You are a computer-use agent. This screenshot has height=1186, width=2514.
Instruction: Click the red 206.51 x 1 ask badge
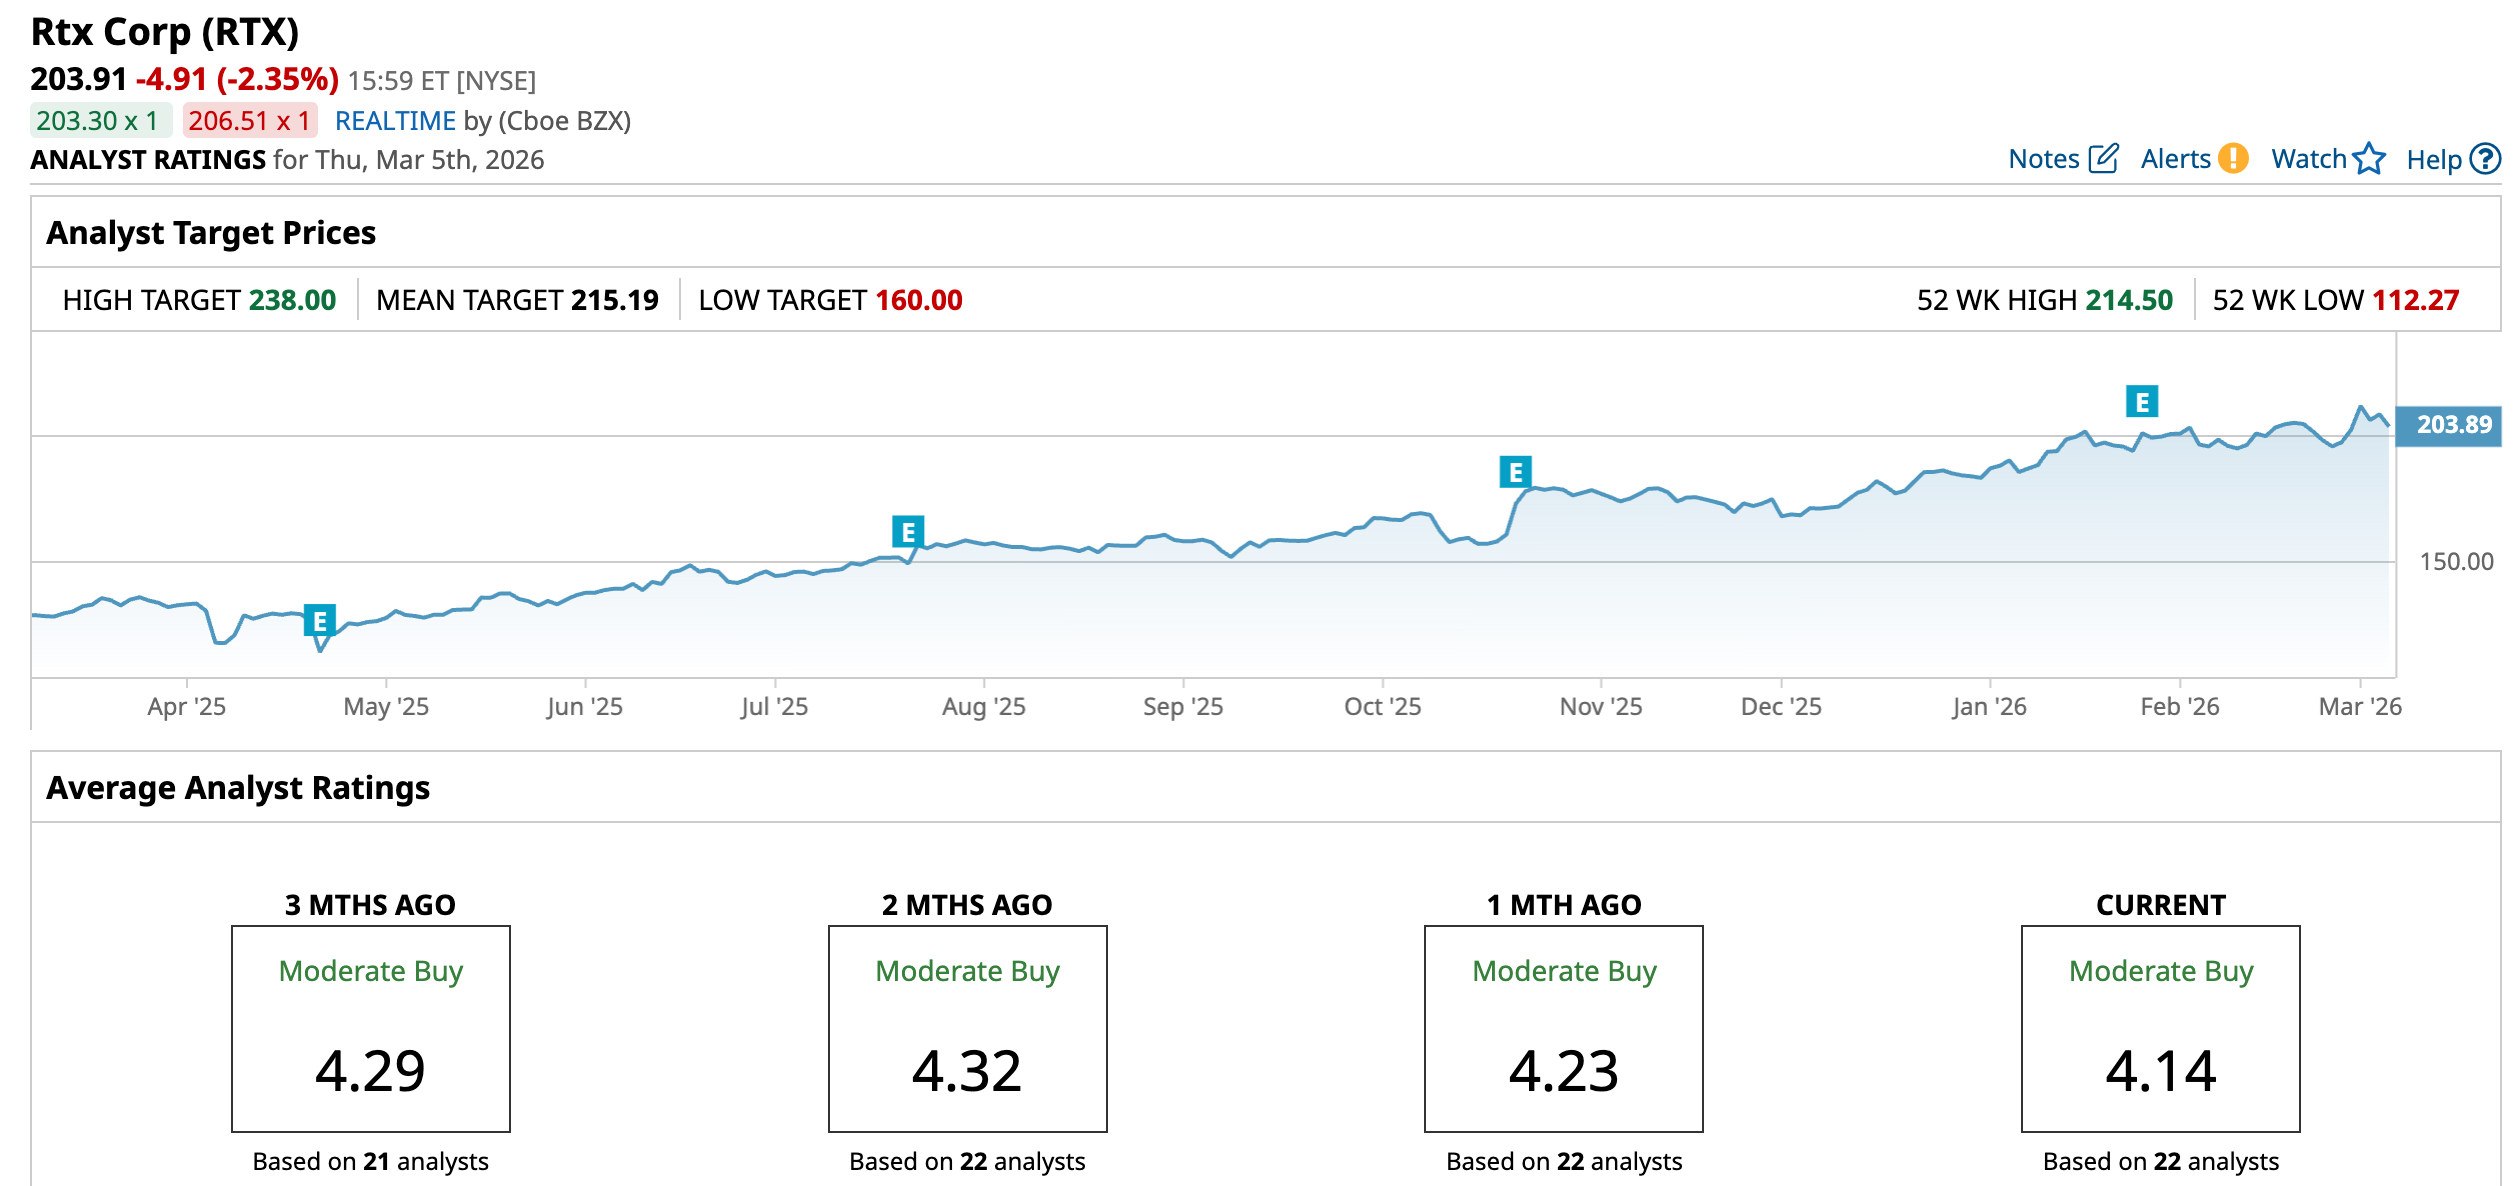pyautogui.click(x=249, y=121)
